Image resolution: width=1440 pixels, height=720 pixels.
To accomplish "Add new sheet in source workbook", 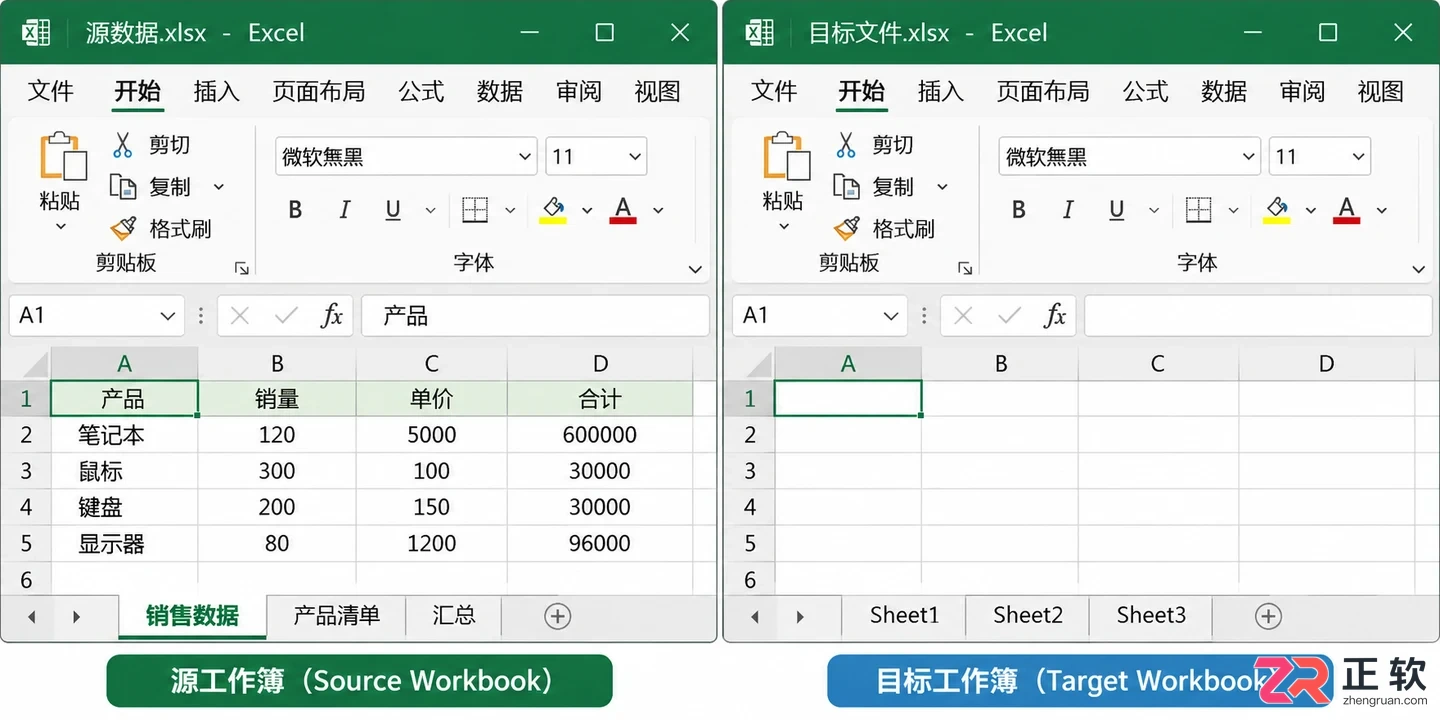I will coord(558,616).
